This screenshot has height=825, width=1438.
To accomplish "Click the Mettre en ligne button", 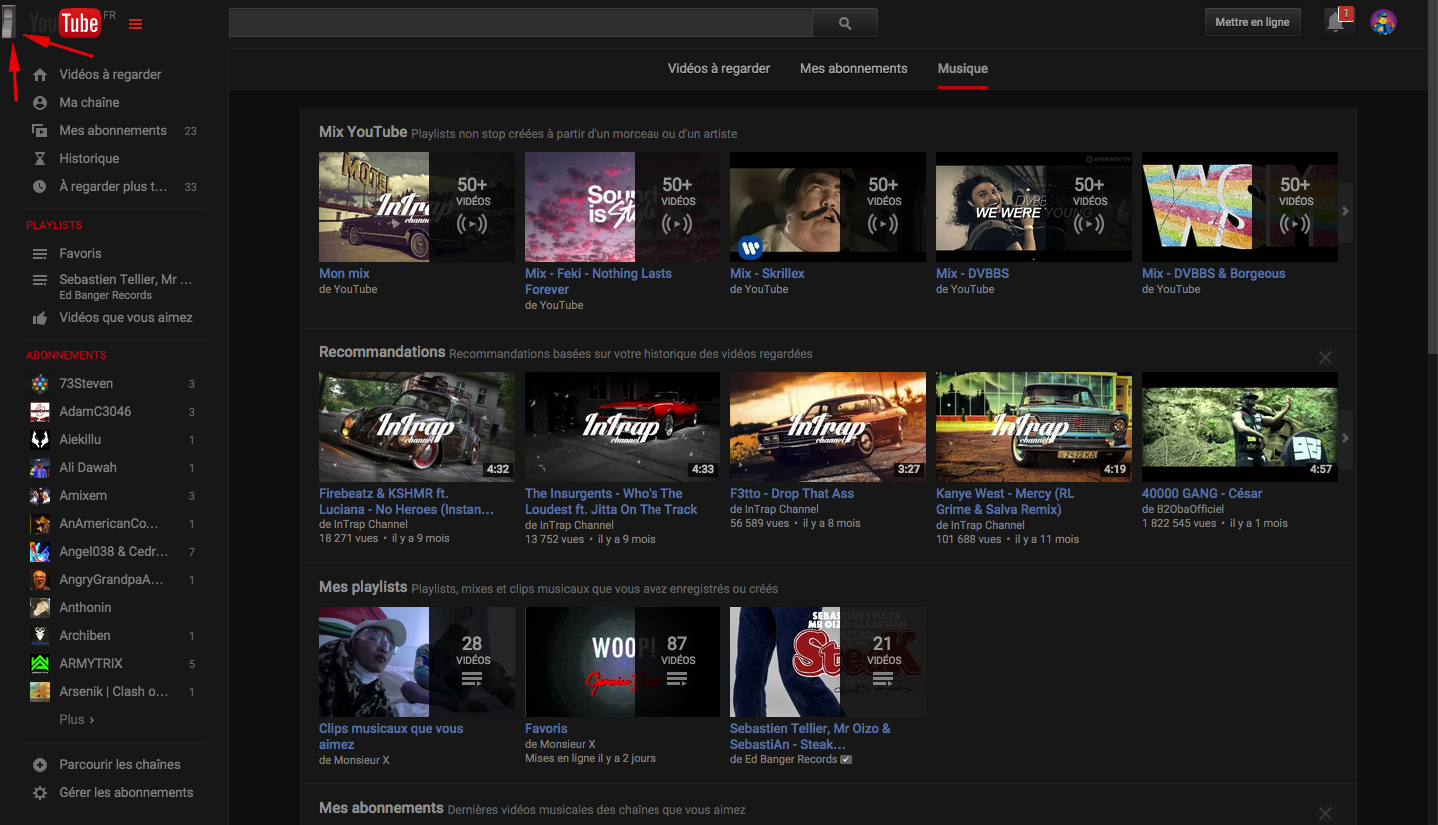I will [x=1252, y=22].
